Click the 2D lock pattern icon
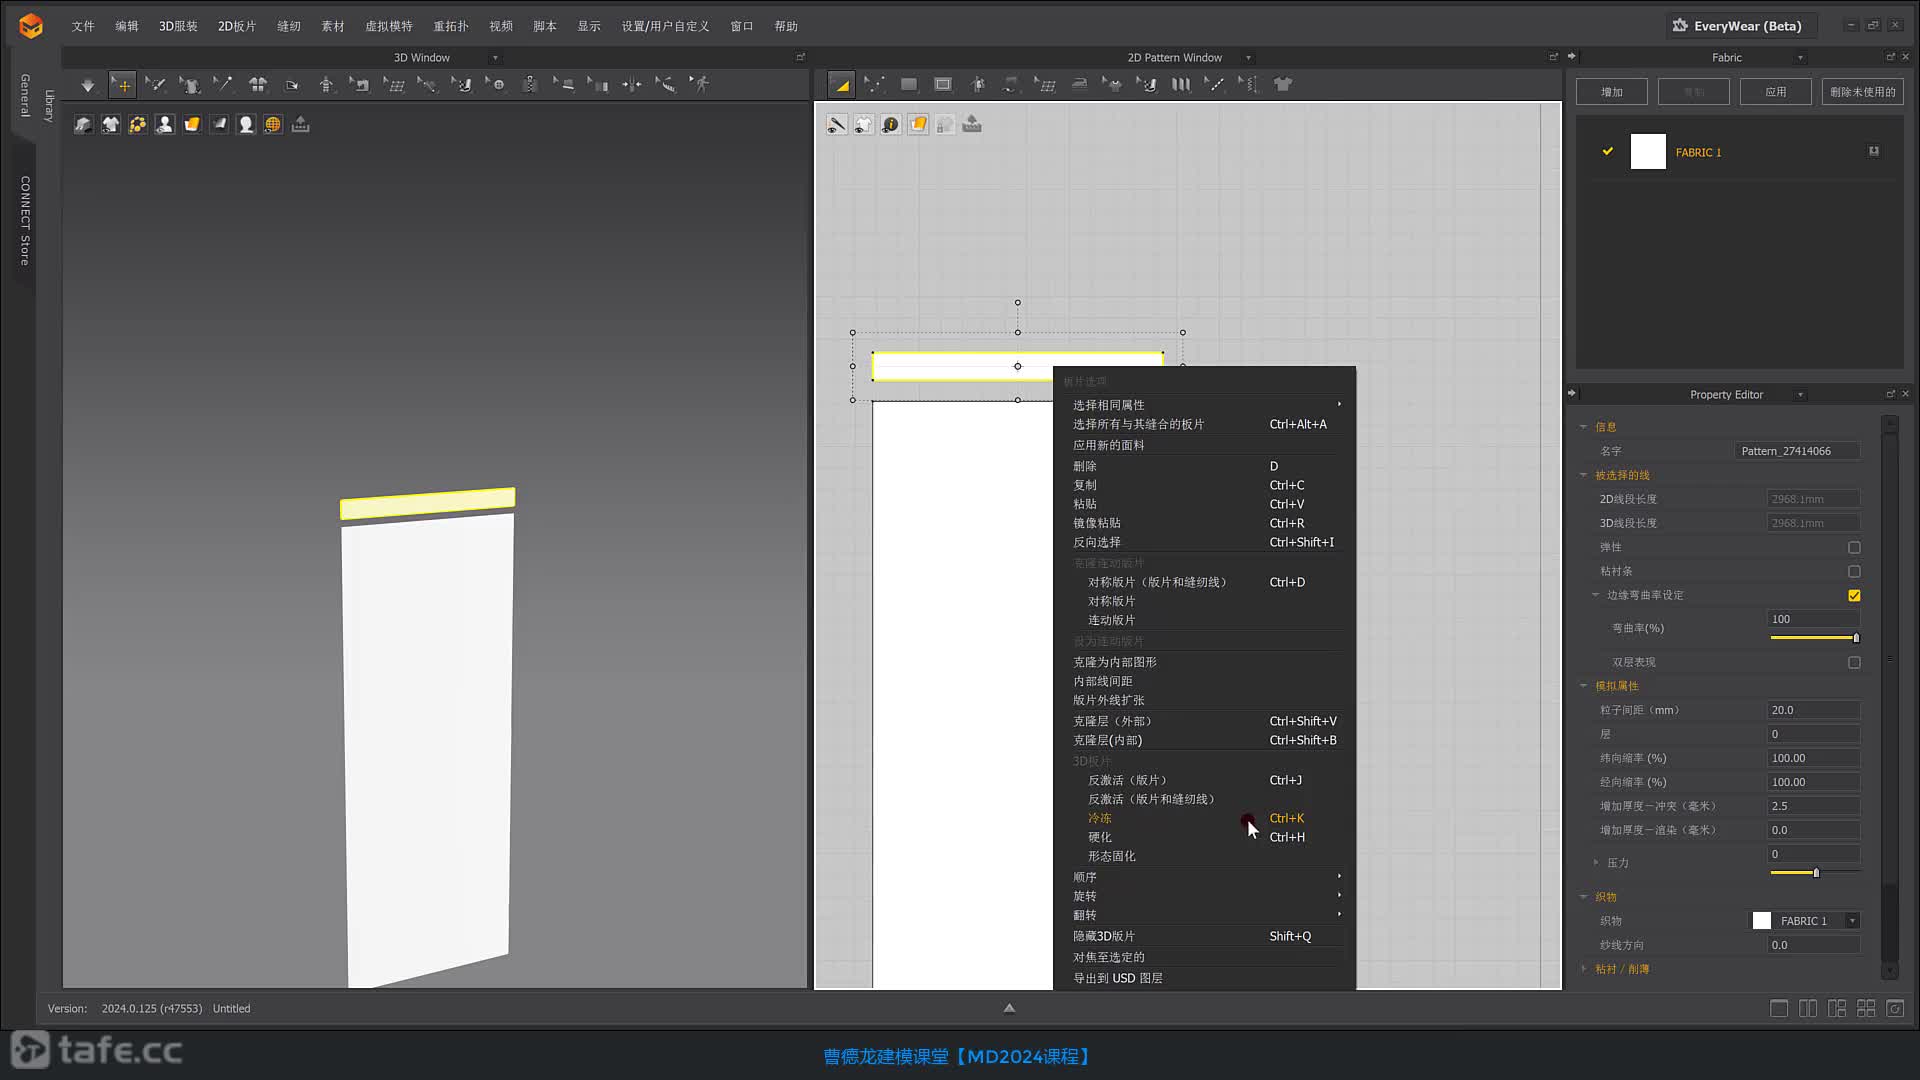The height and width of the screenshot is (1080, 1920). (x=945, y=124)
